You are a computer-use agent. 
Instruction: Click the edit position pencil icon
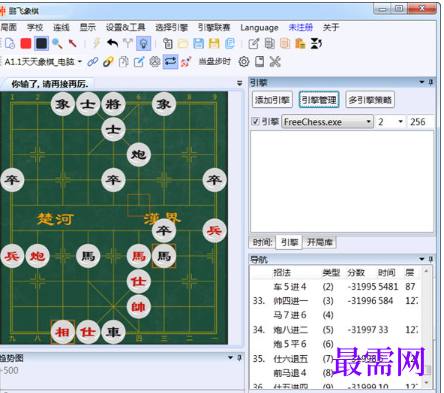click(254, 43)
